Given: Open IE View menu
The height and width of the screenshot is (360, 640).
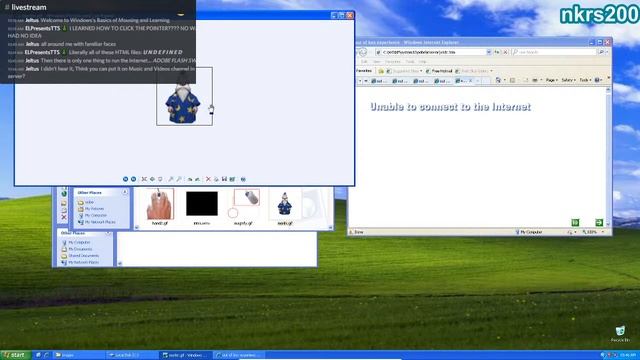Looking at the screenshot, I should 377,62.
